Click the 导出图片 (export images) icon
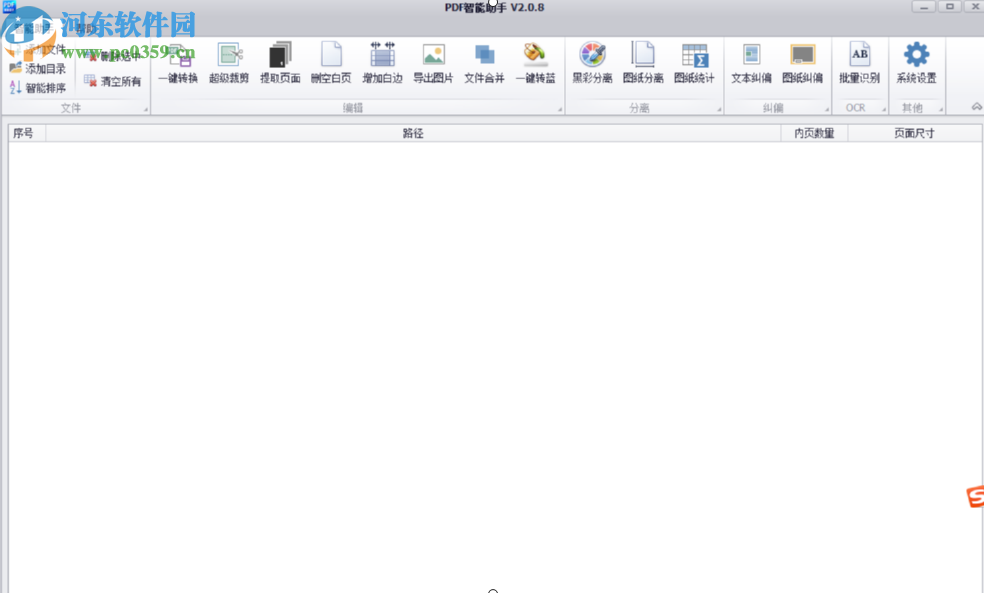Image resolution: width=984 pixels, height=593 pixels. [x=433, y=62]
